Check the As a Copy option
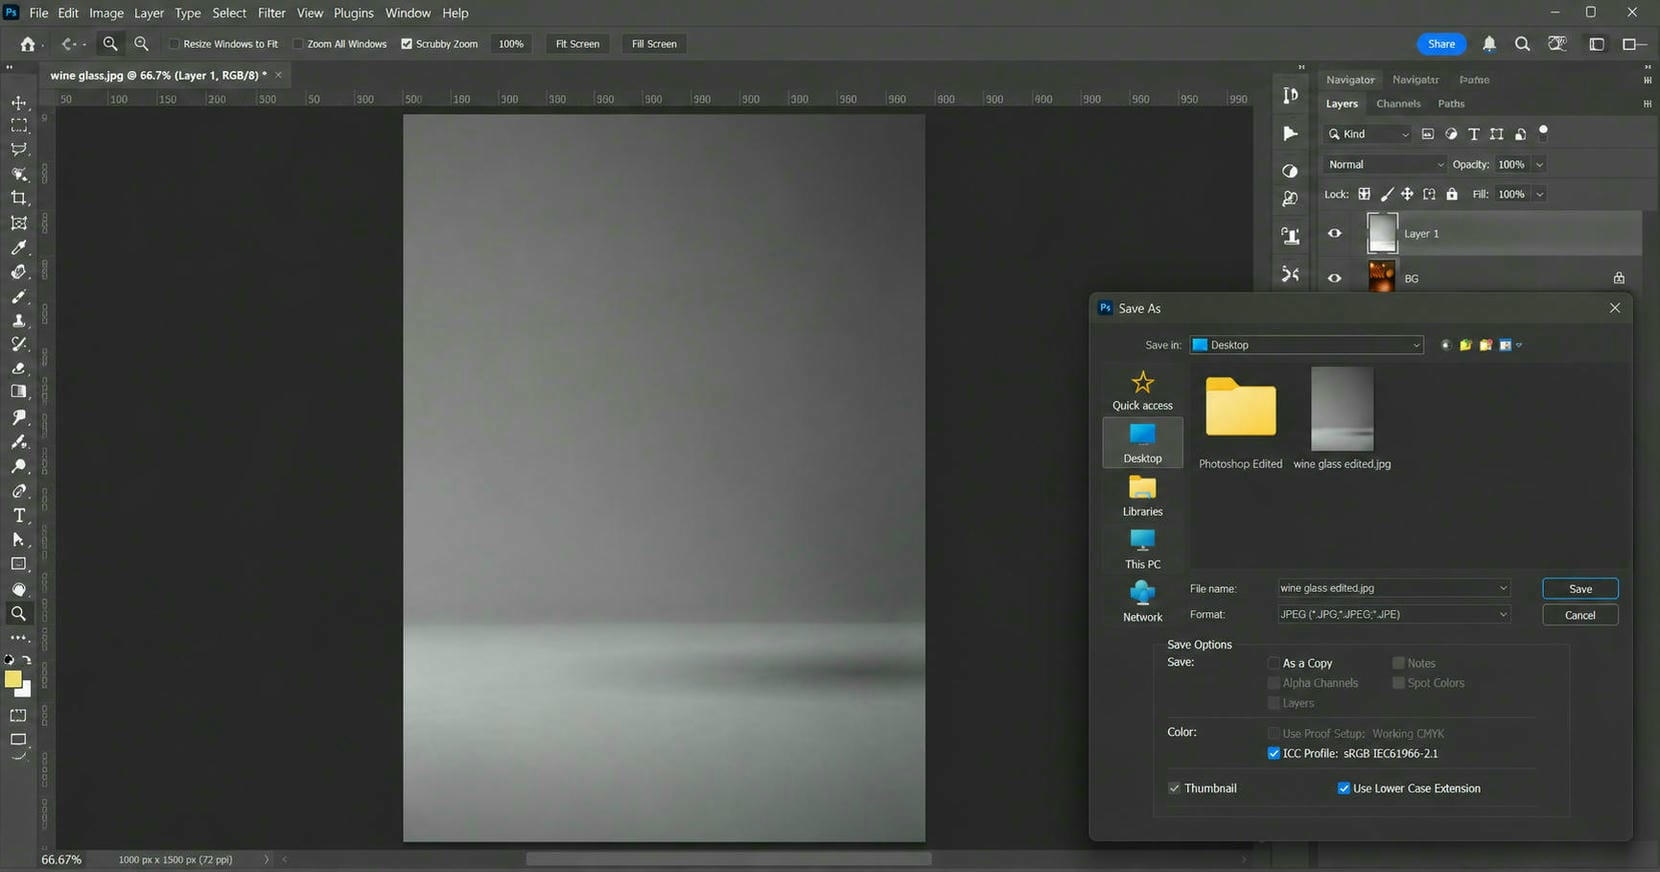This screenshot has height=872, width=1660. tap(1274, 663)
